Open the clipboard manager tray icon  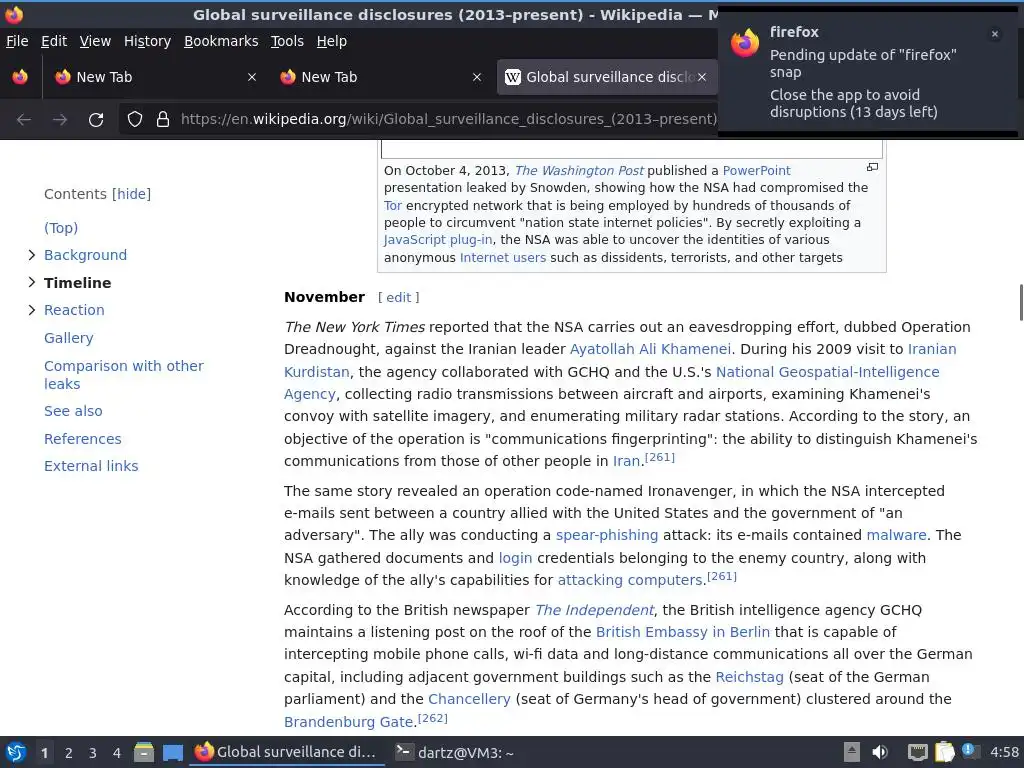coord(944,752)
